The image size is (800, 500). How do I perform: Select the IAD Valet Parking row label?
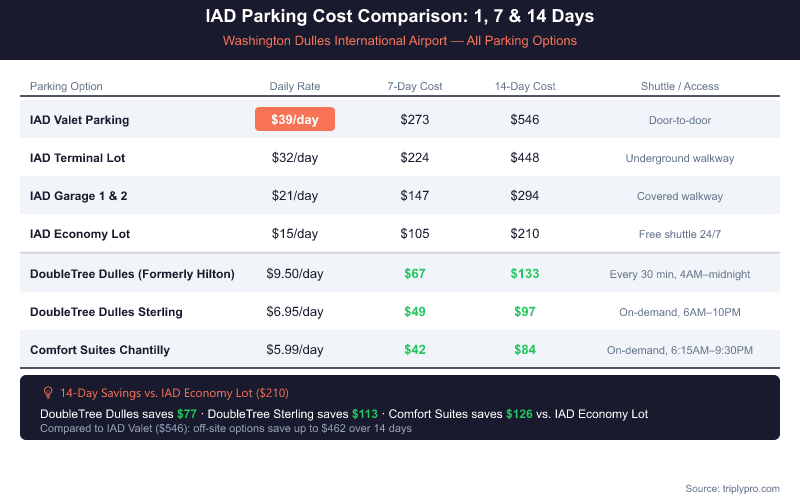pos(80,120)
